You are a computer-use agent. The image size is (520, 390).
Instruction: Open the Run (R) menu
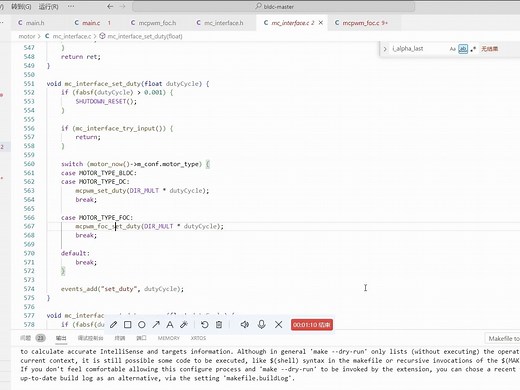[x=48, y=6]
